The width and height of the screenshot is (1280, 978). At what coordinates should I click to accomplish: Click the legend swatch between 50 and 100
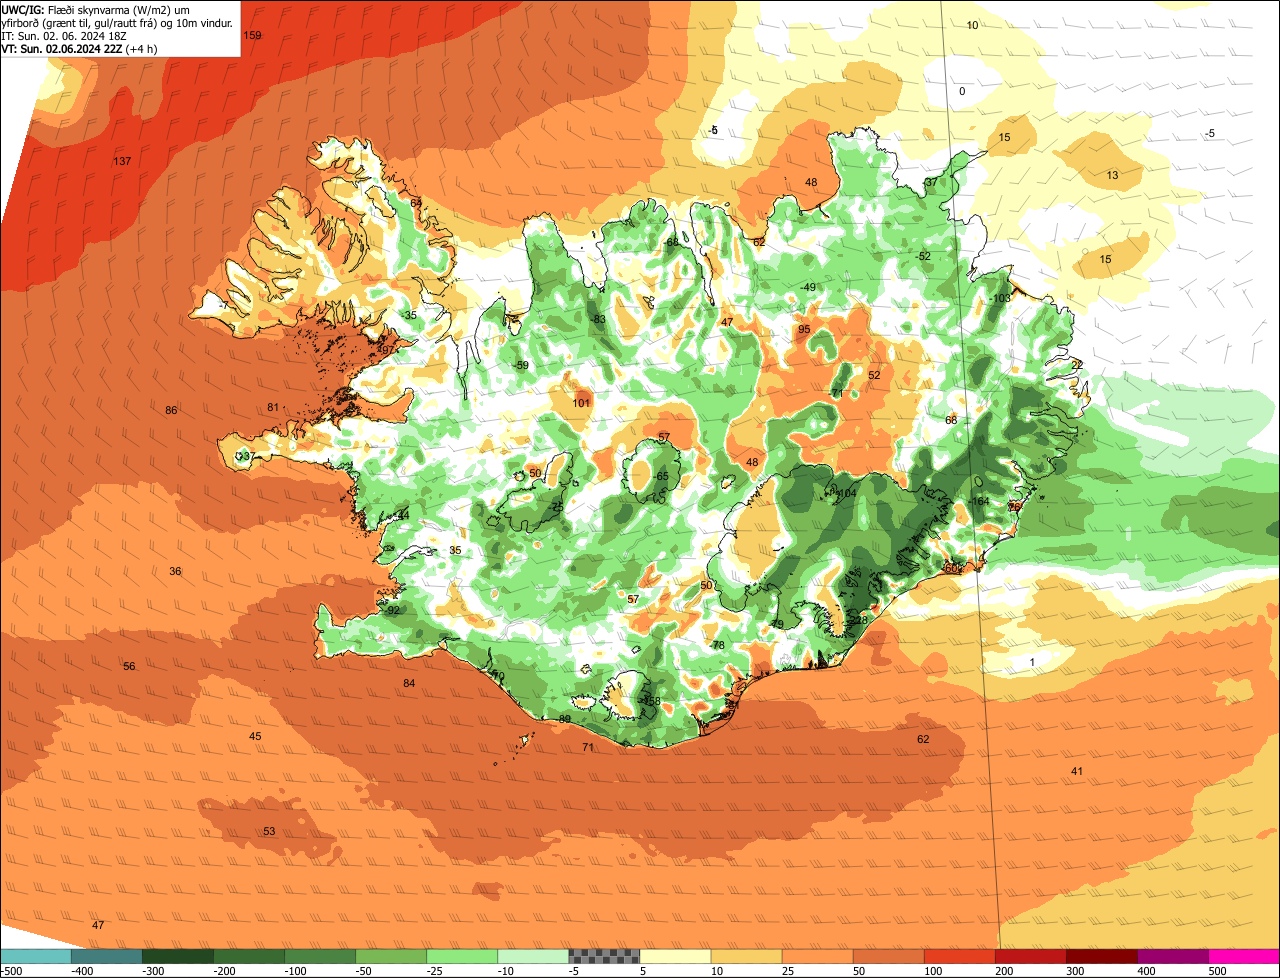[x=888, y=956]
